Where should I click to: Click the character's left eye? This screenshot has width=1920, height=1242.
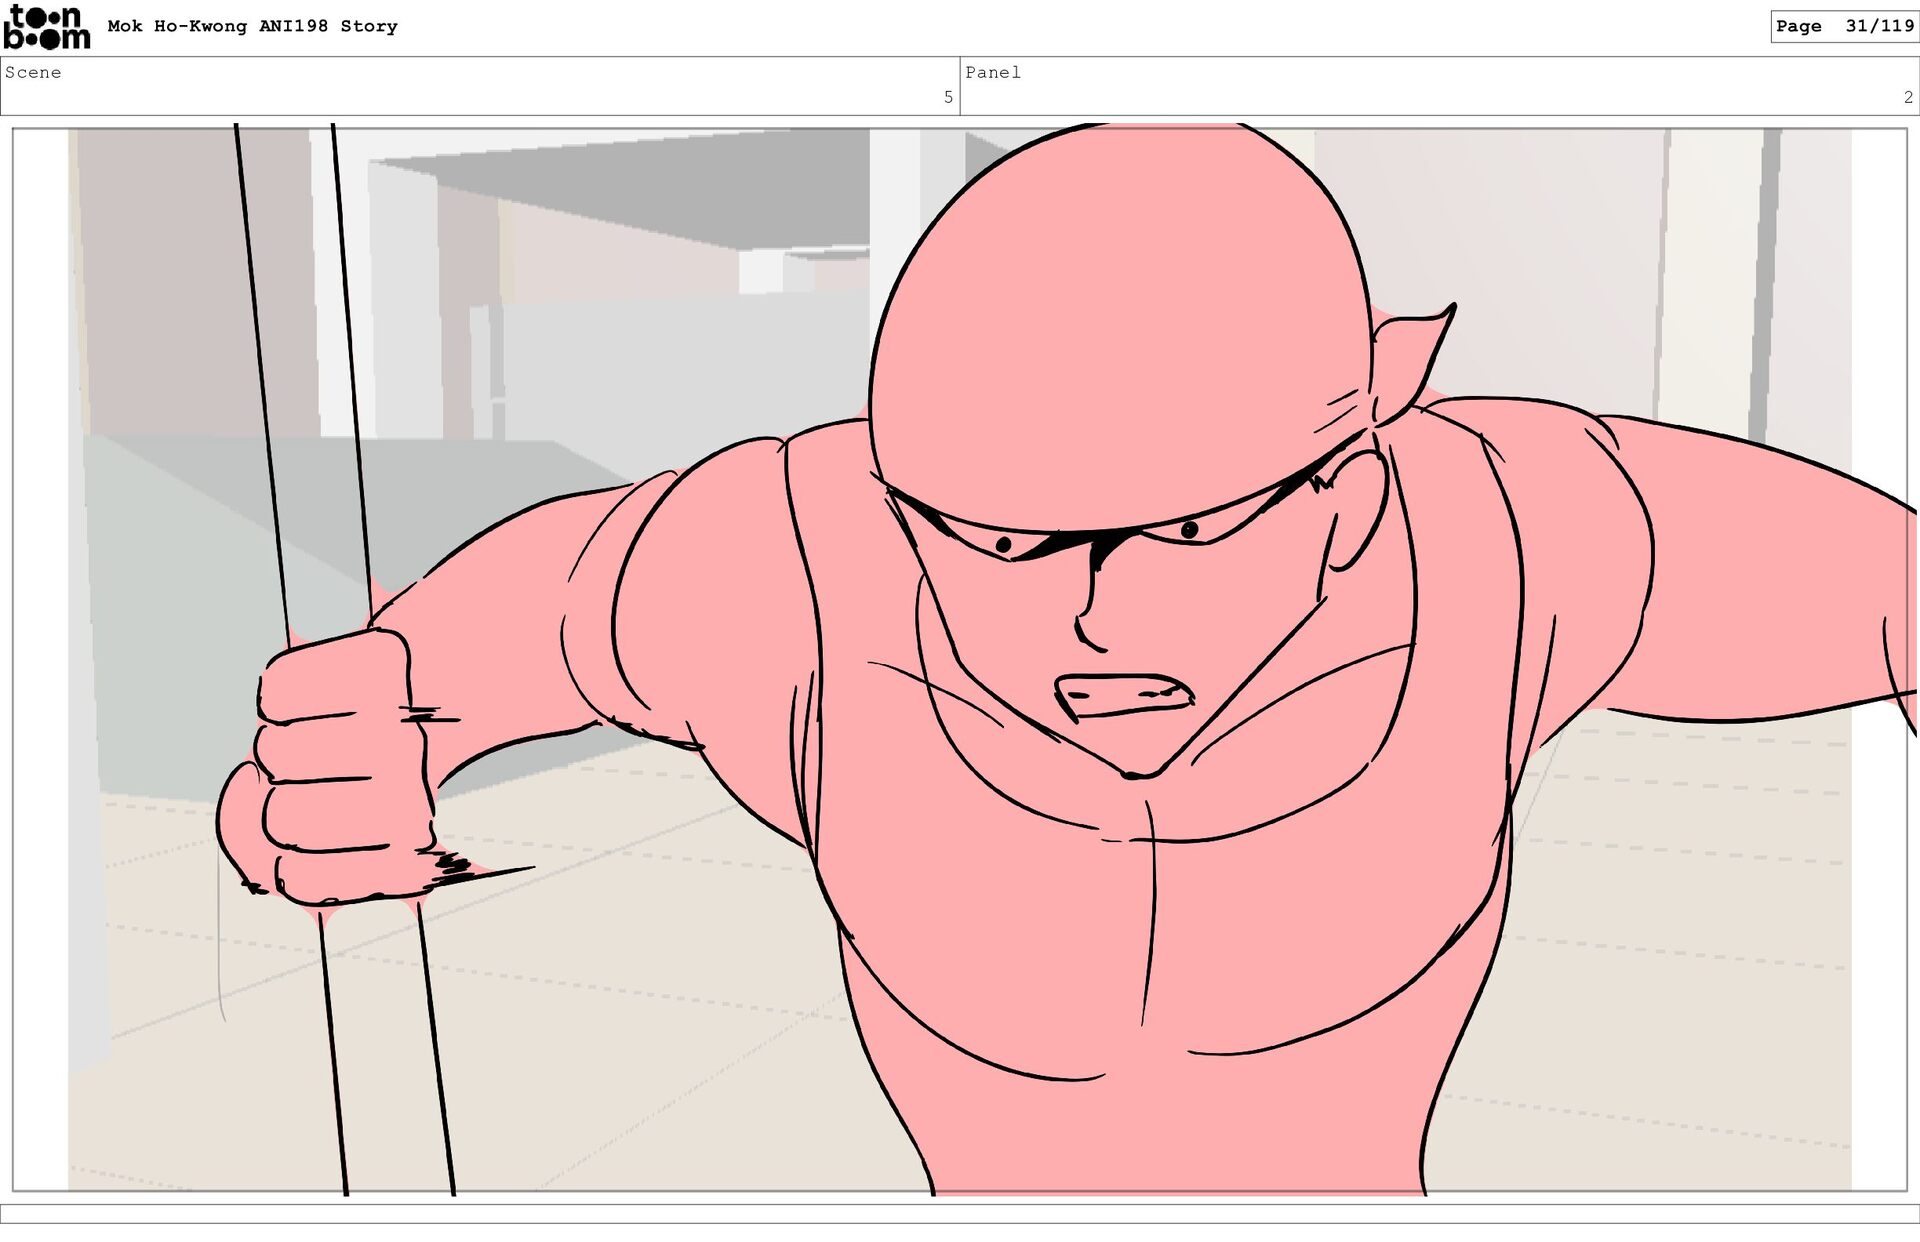click(1003, 545)
